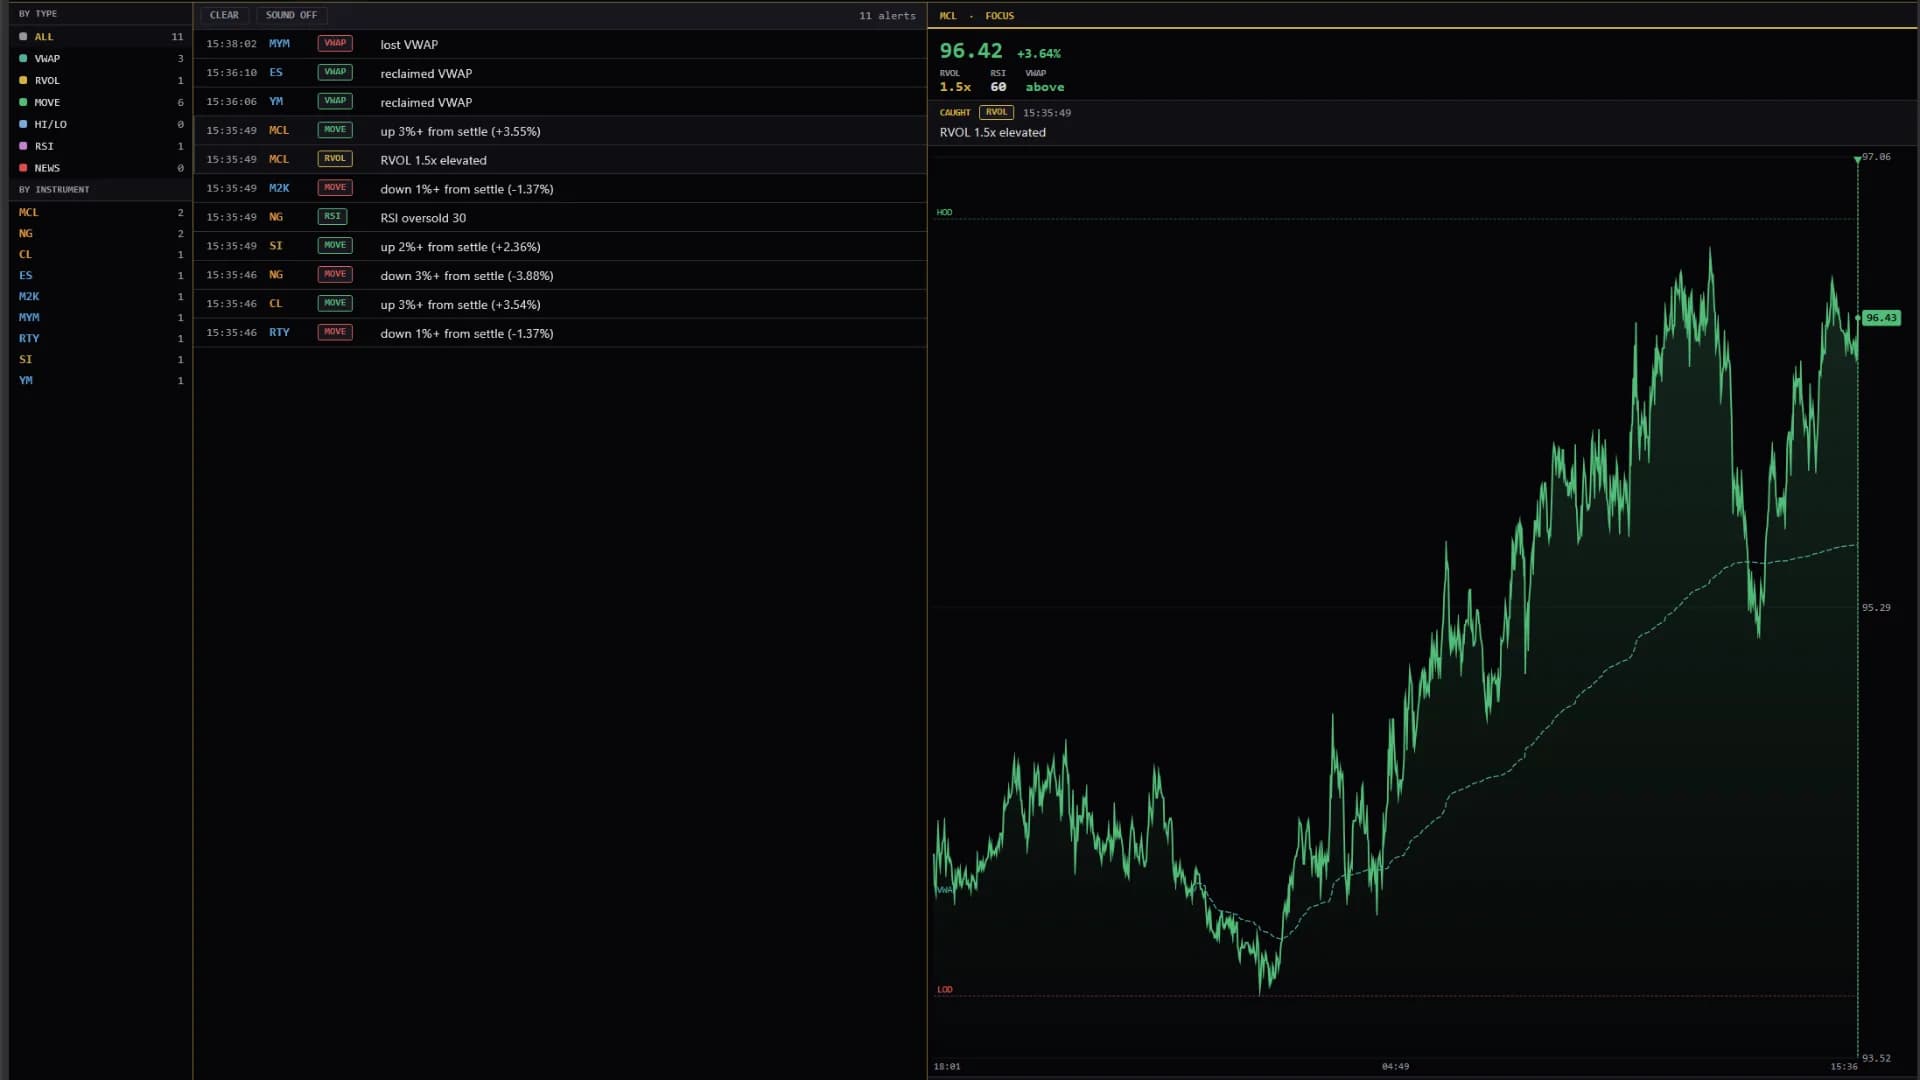The image size is (1920, 1080).
Task: Click the RVOL badge in focus panel
Action: [996, 112]
